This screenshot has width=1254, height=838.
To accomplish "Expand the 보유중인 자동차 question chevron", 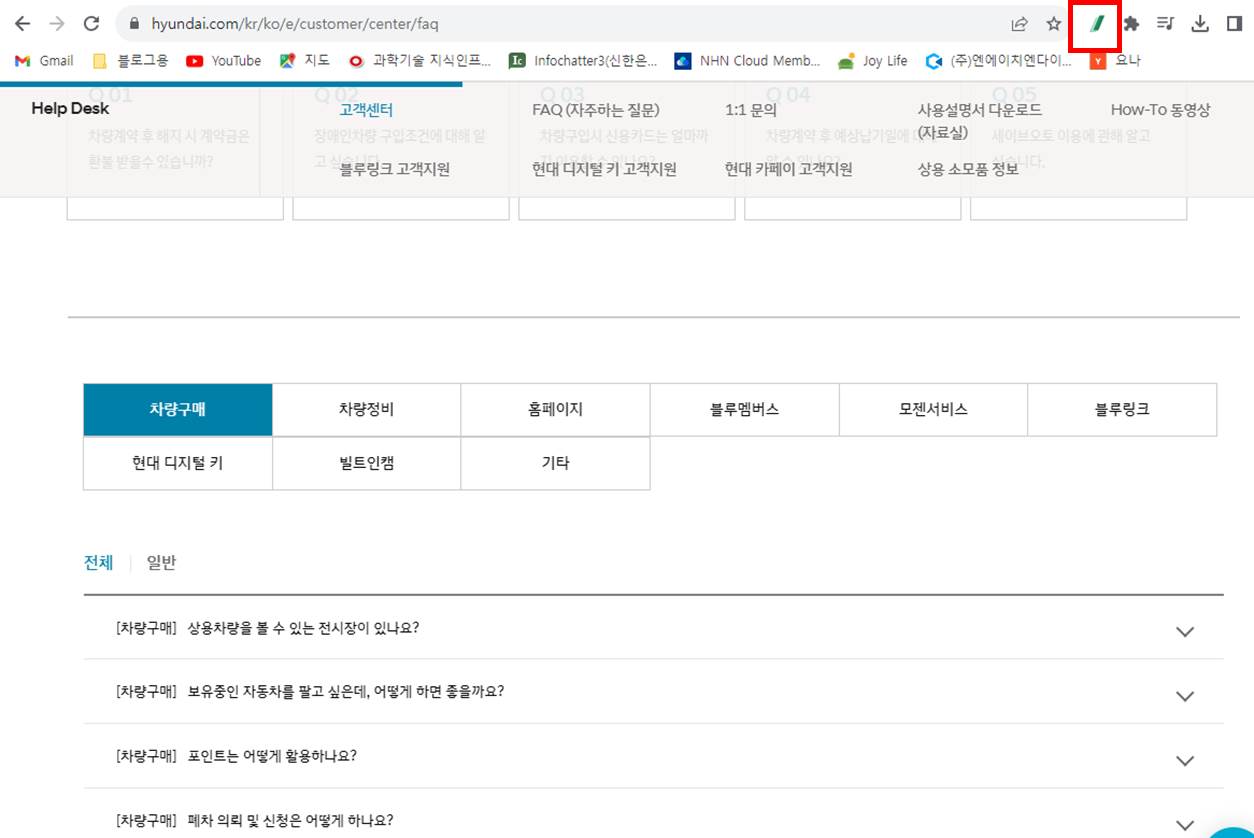I will [1185, 696].
